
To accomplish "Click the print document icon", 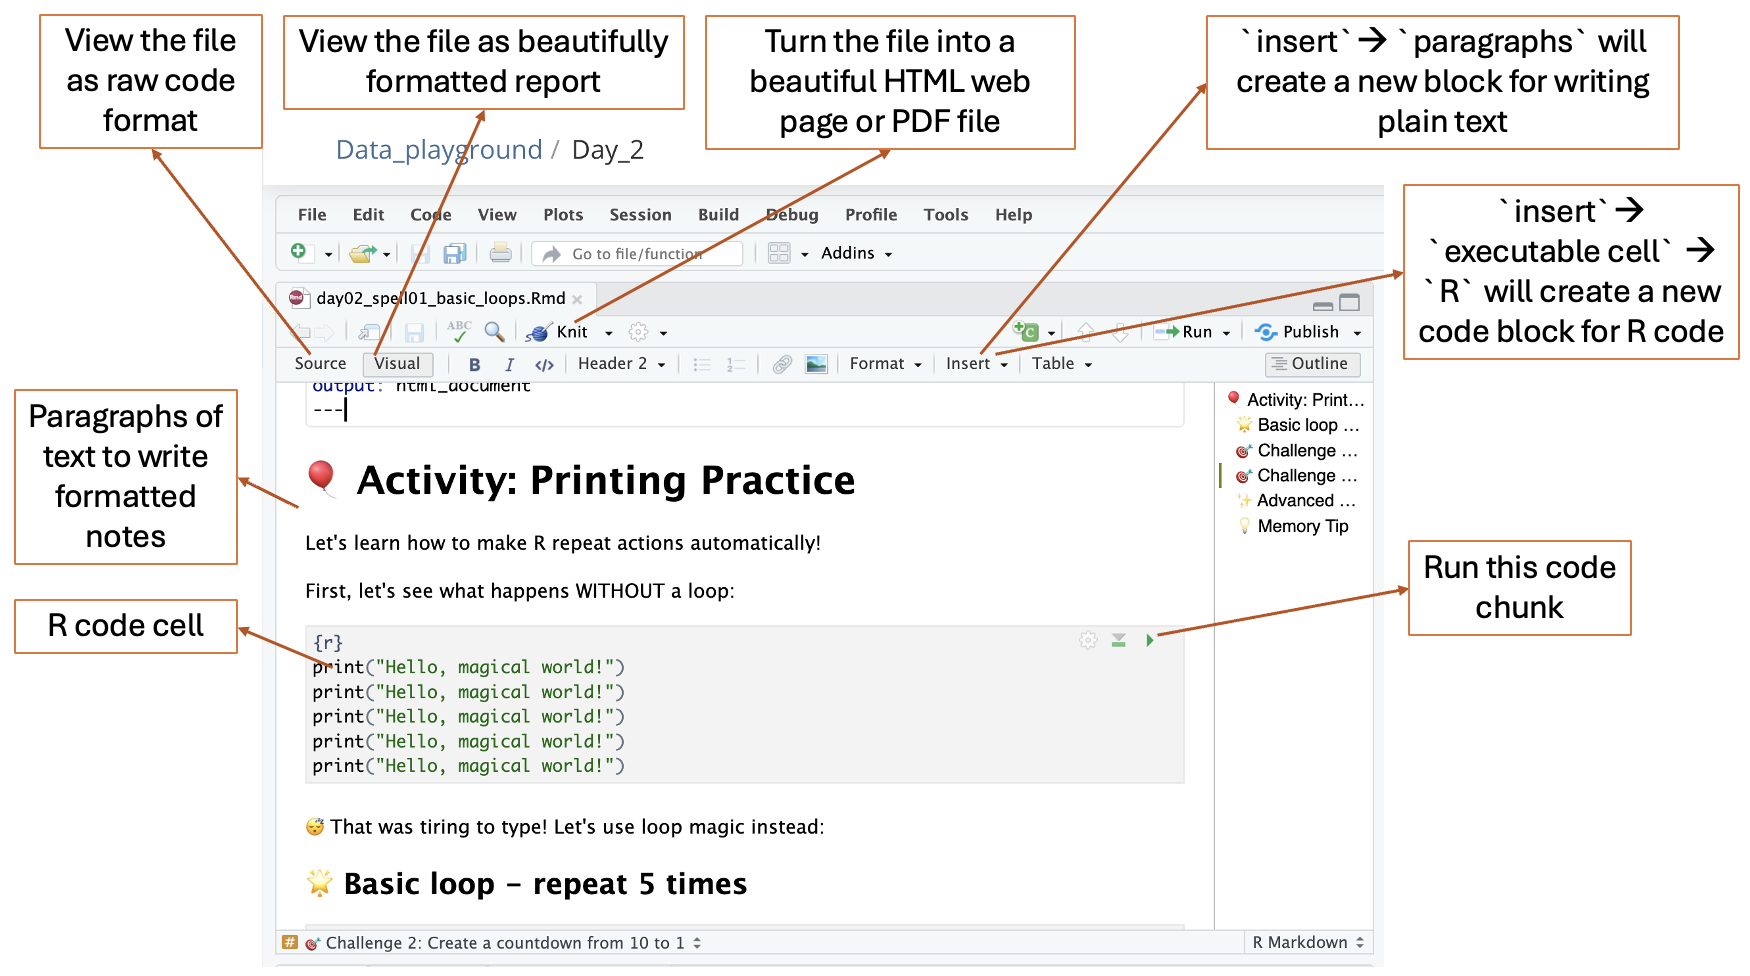I will click(x=501, y=253).
